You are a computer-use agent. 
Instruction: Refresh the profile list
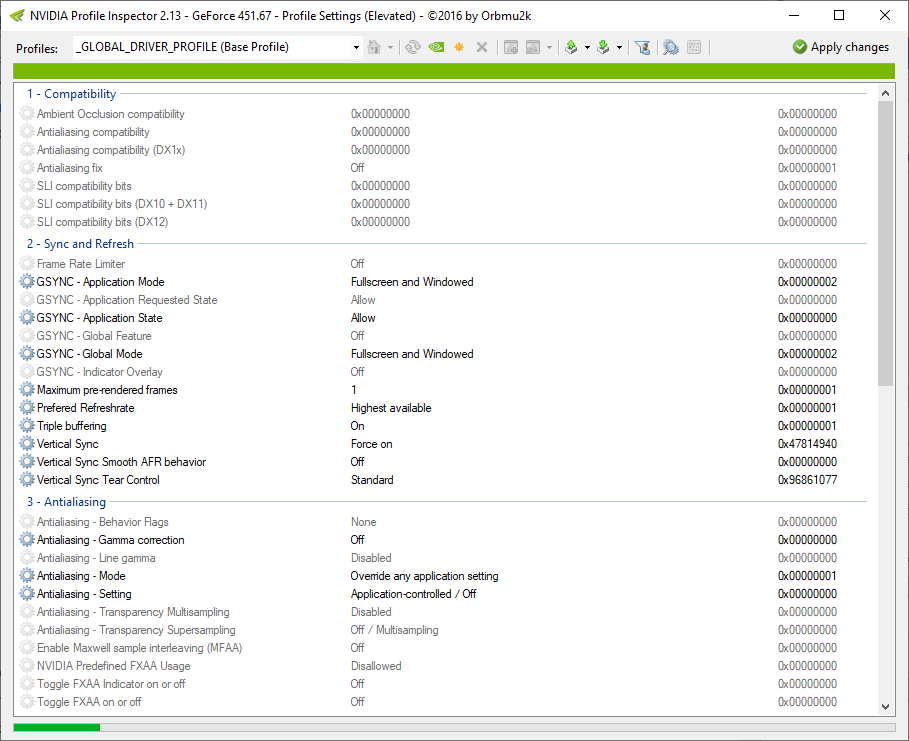coord(412,46)
